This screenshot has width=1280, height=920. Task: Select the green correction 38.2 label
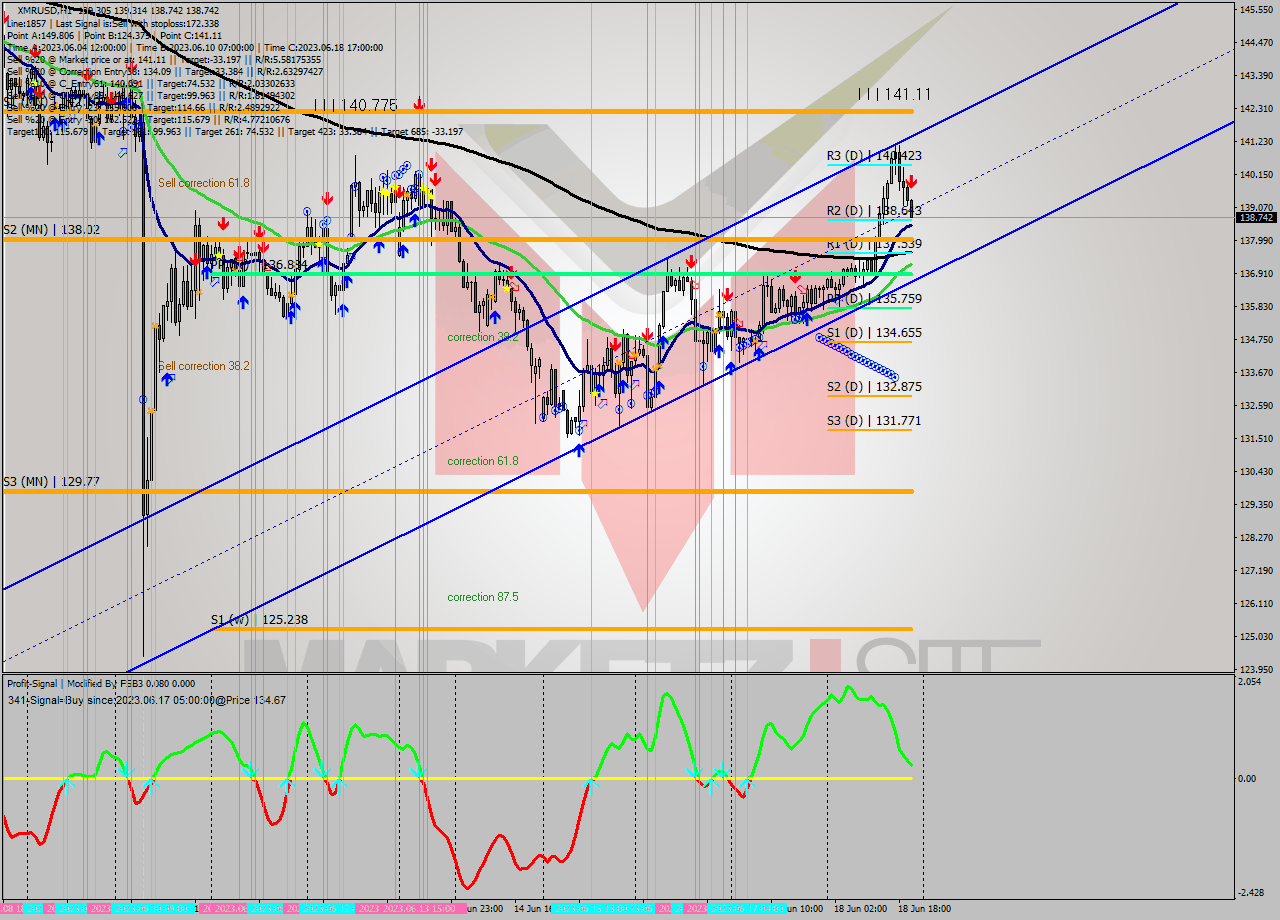point(483,337)
